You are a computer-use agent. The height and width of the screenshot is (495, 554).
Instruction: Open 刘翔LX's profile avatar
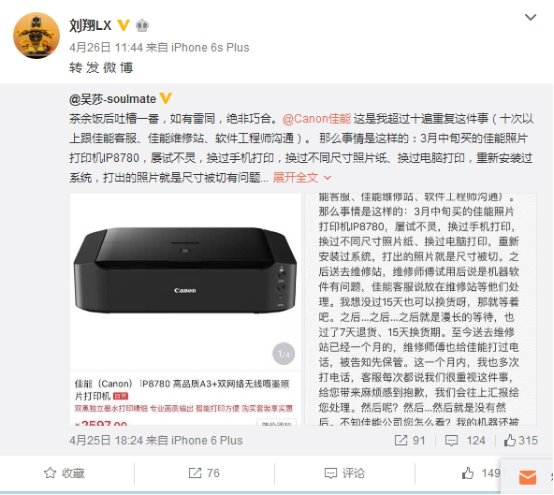(x=36, y=36)
